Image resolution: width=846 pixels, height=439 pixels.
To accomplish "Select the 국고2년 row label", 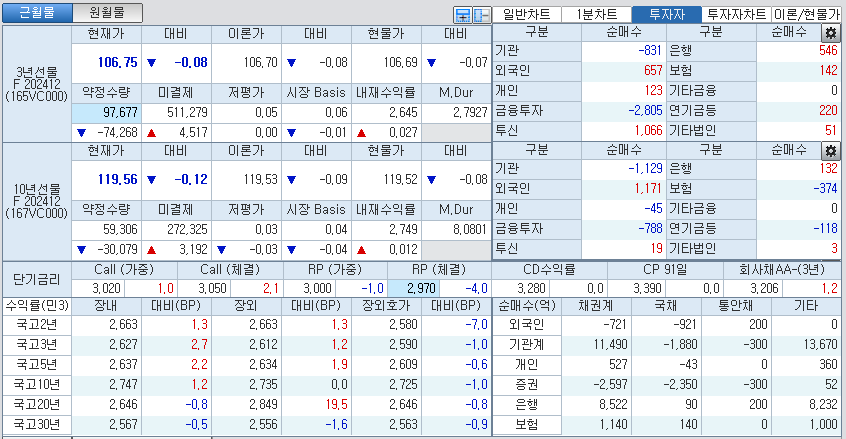I will click(37, 325).
